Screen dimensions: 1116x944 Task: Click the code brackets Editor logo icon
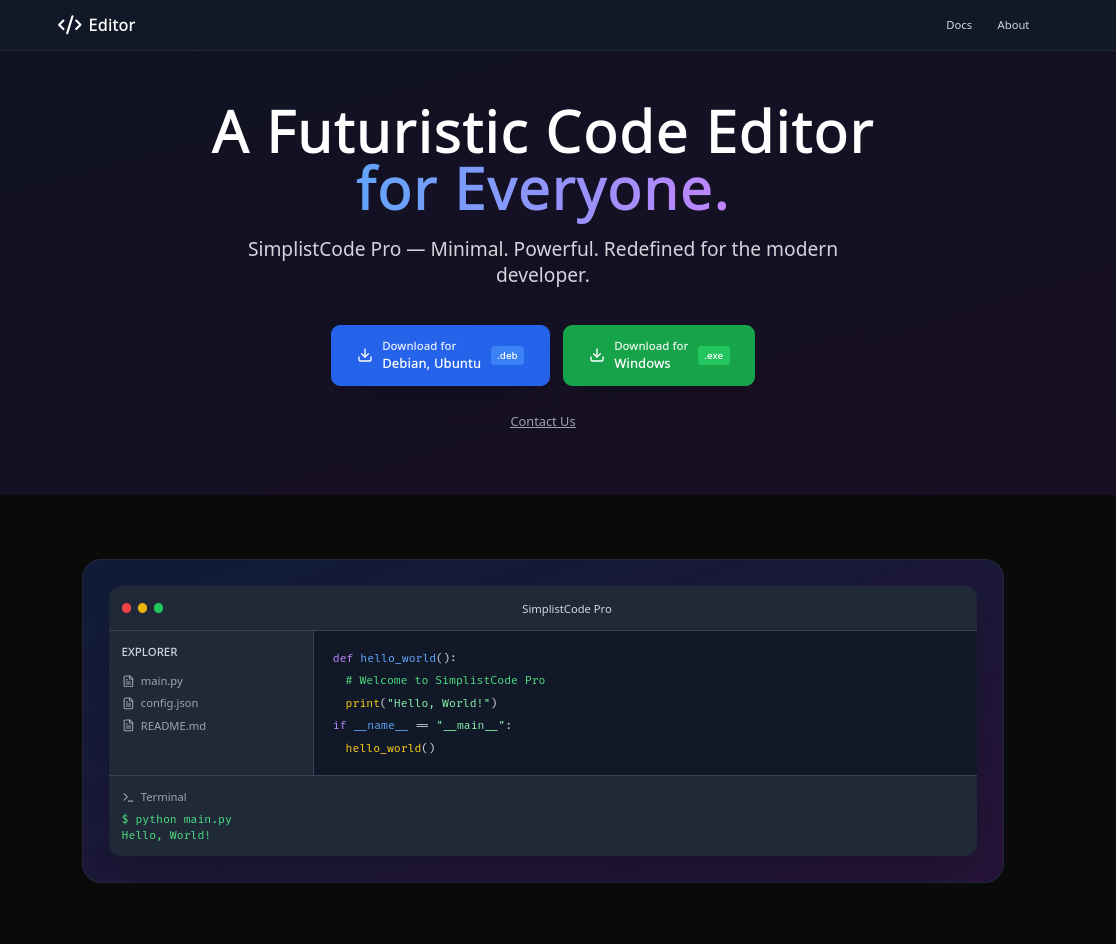click(69, 25)
